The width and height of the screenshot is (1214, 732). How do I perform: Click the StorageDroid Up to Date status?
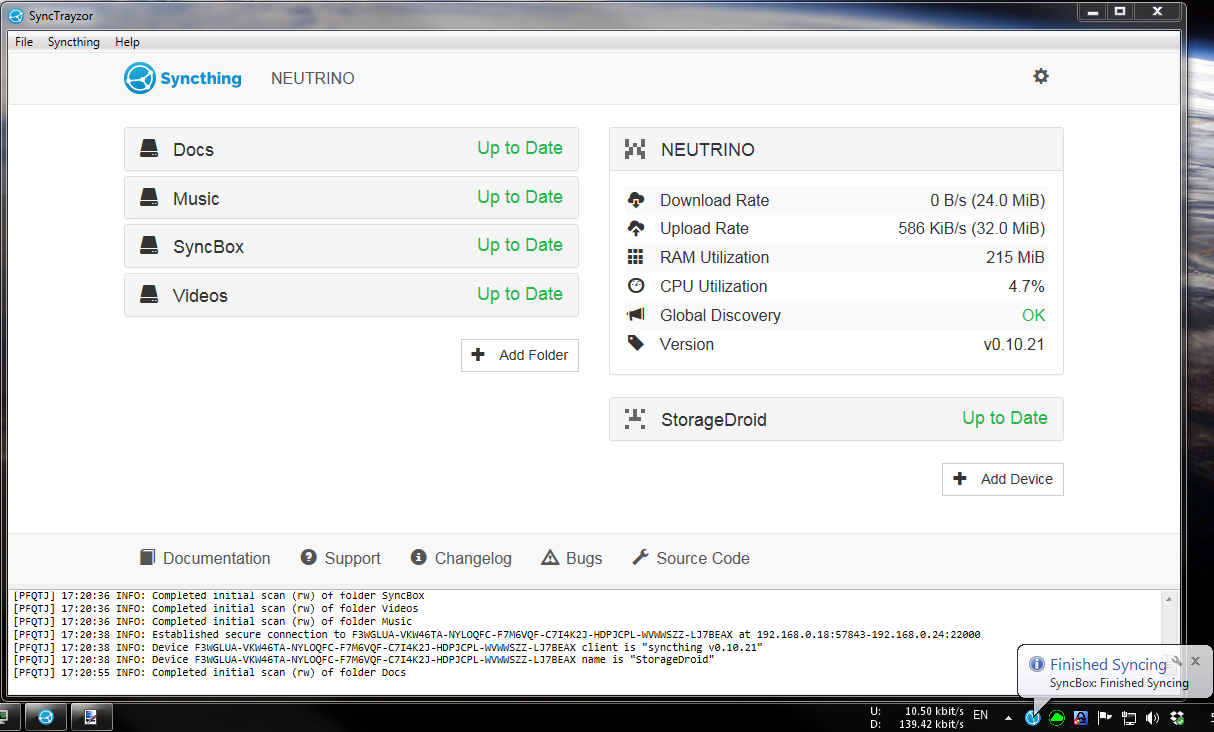coord(1005,418)
